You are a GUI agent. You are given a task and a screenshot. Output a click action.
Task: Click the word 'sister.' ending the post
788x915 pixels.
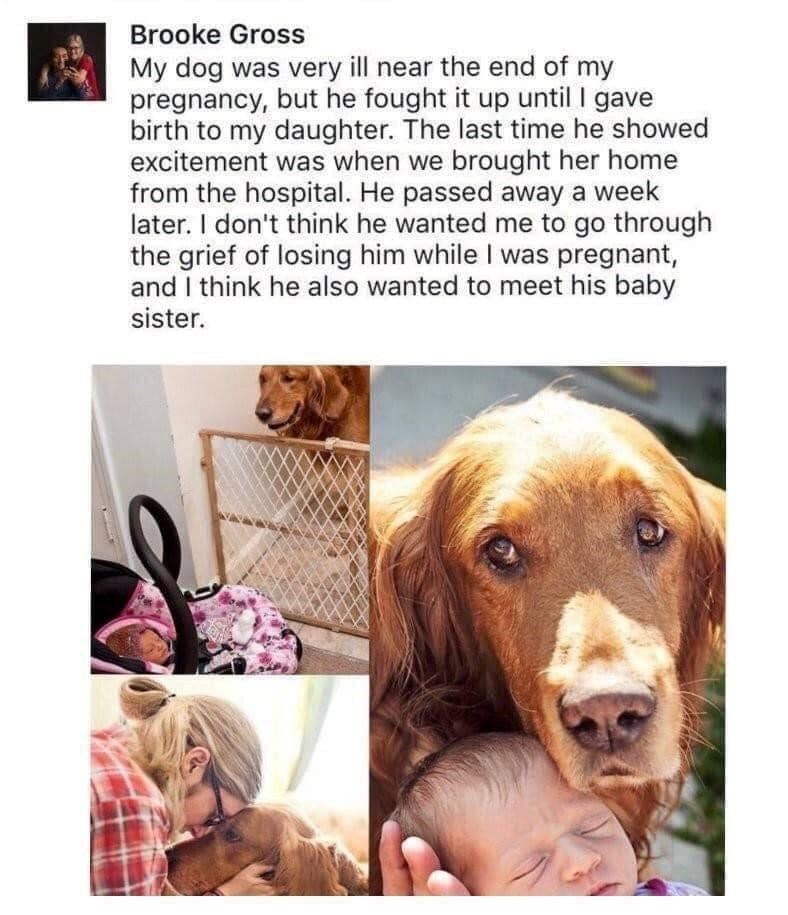pos(168,319)
